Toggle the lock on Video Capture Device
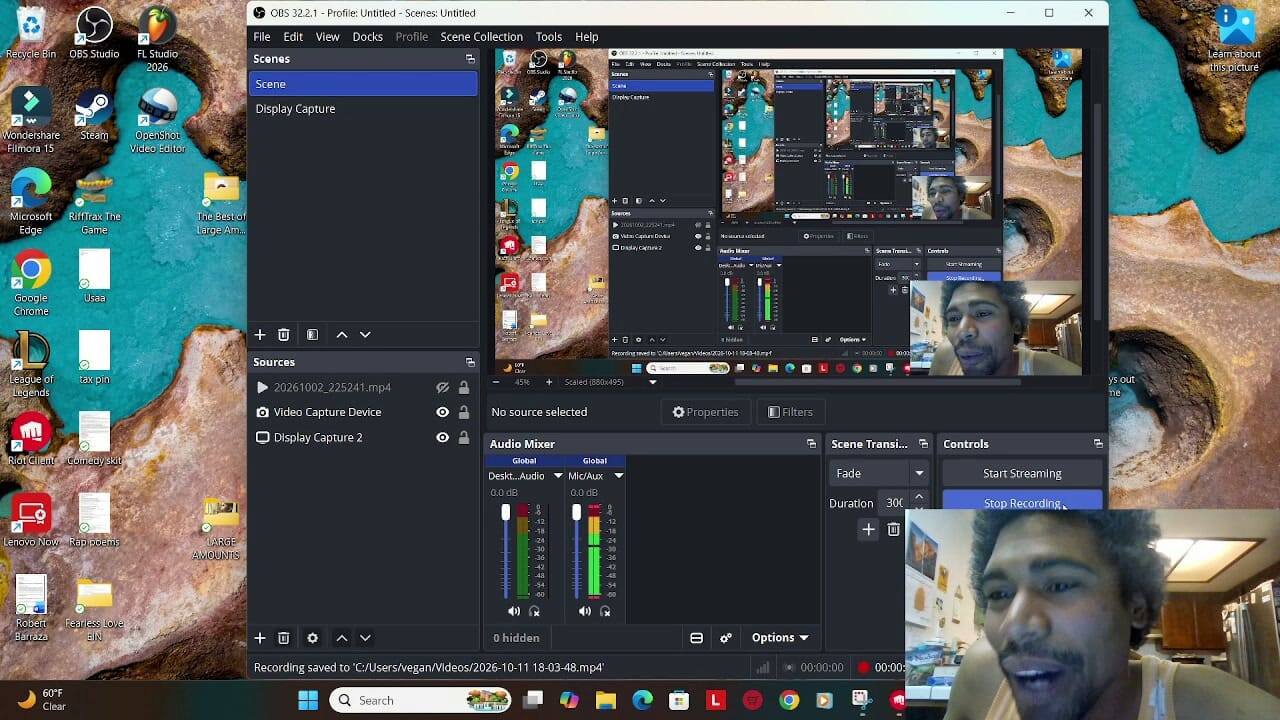 [x=464, y=412]
